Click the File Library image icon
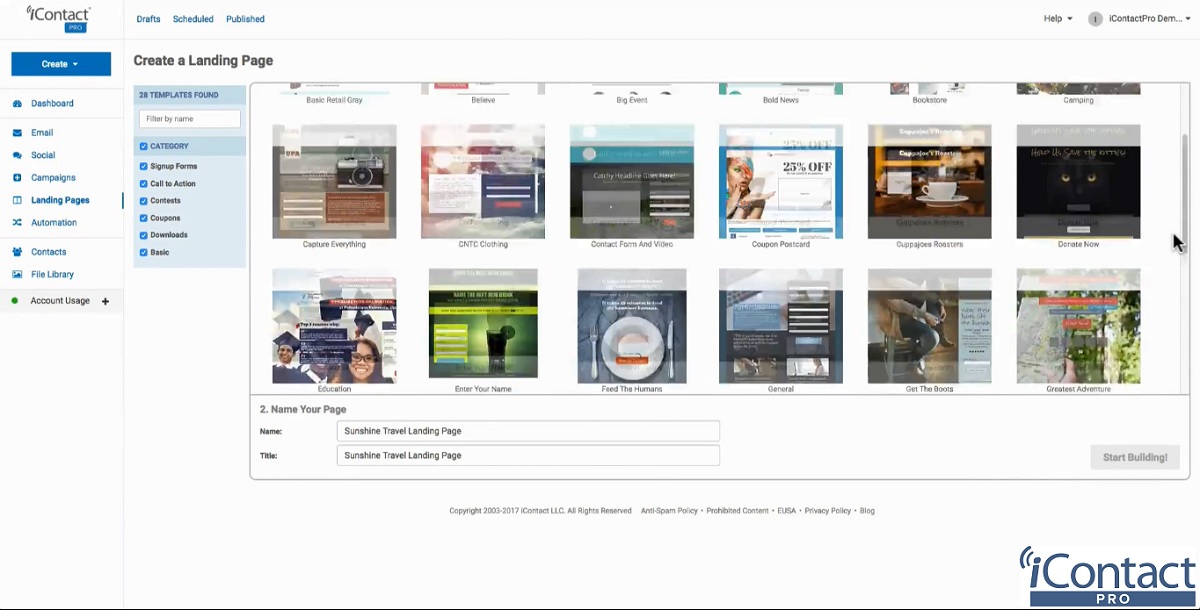Image resolution: width=1200 pixels, height=610 pixels. [x=17, y=275]
